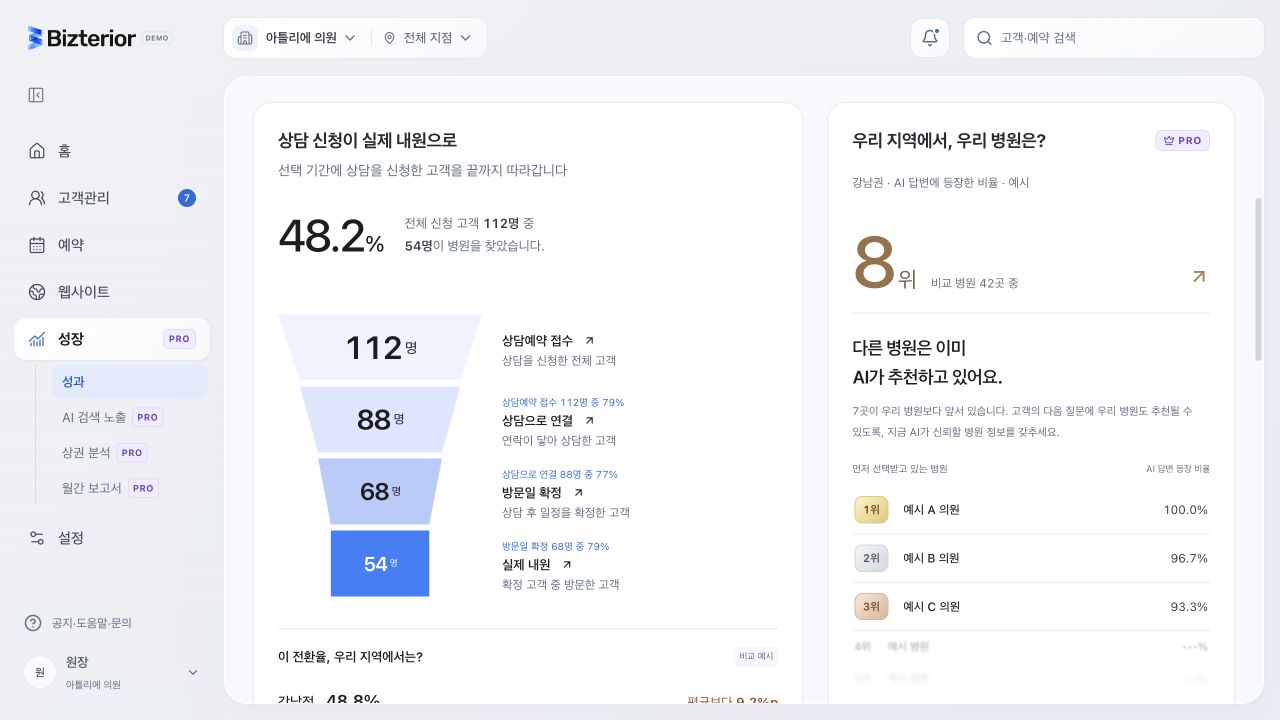The width and height of the screenshot is (1280, 720).
Task: Click the 고객관리 badge showing 7
Action: (x=187, y=198)
